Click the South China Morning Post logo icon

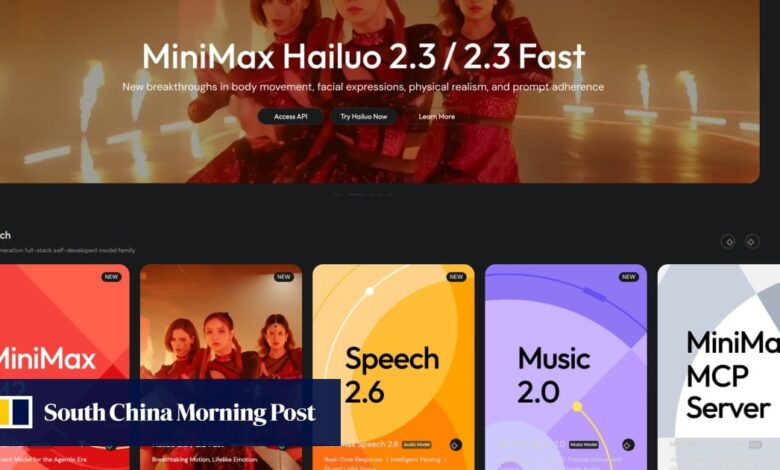(x=16, y=412)
